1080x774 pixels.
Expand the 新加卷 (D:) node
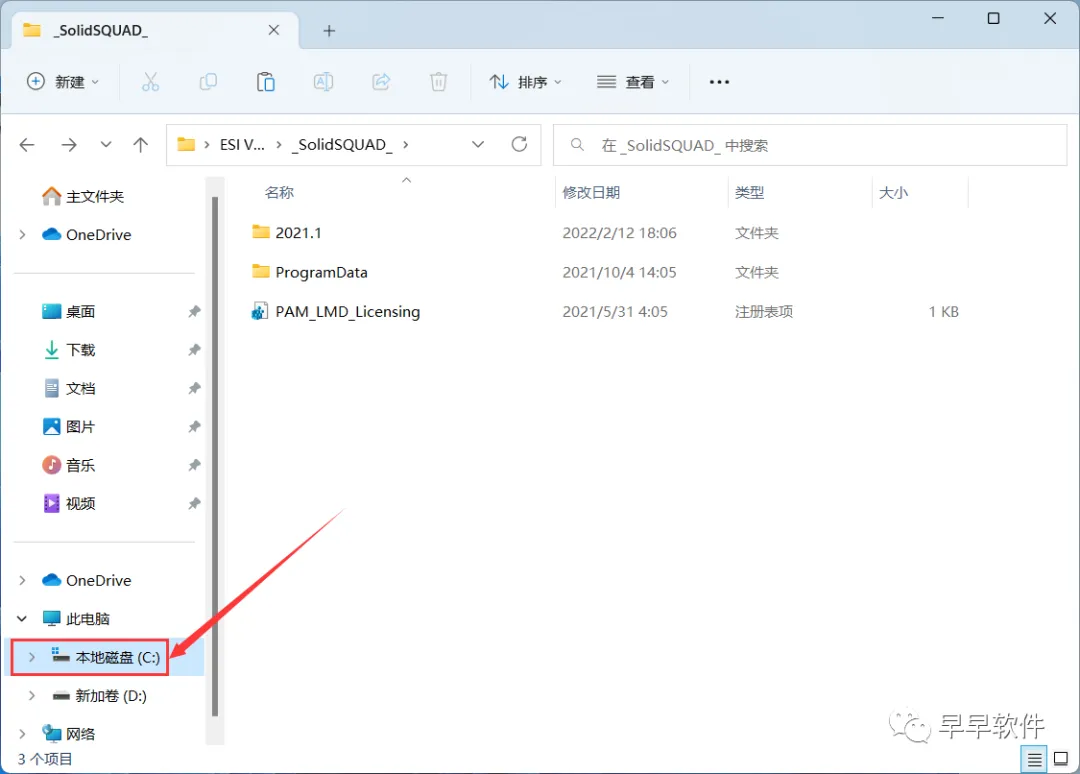32,695
